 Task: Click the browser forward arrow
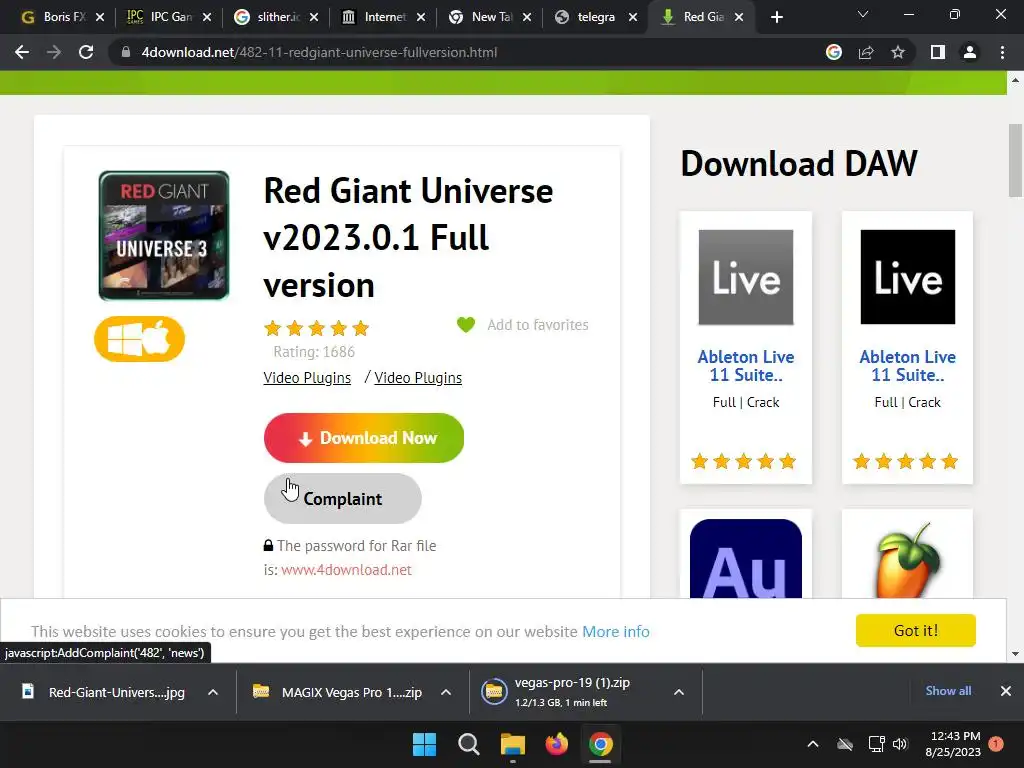coord(54,52)
